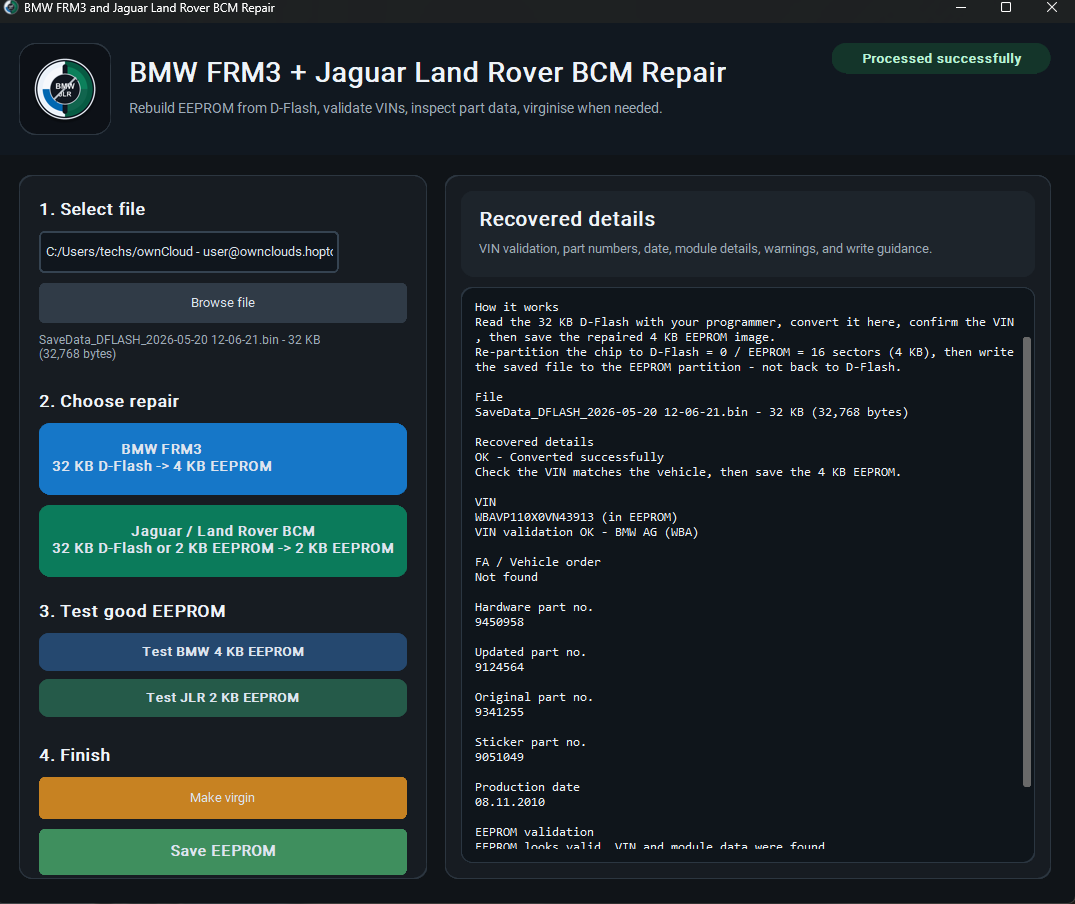Click the Processed successfully status badge
The width and height of the screenshot is (1075, 904).
[941, 58]
